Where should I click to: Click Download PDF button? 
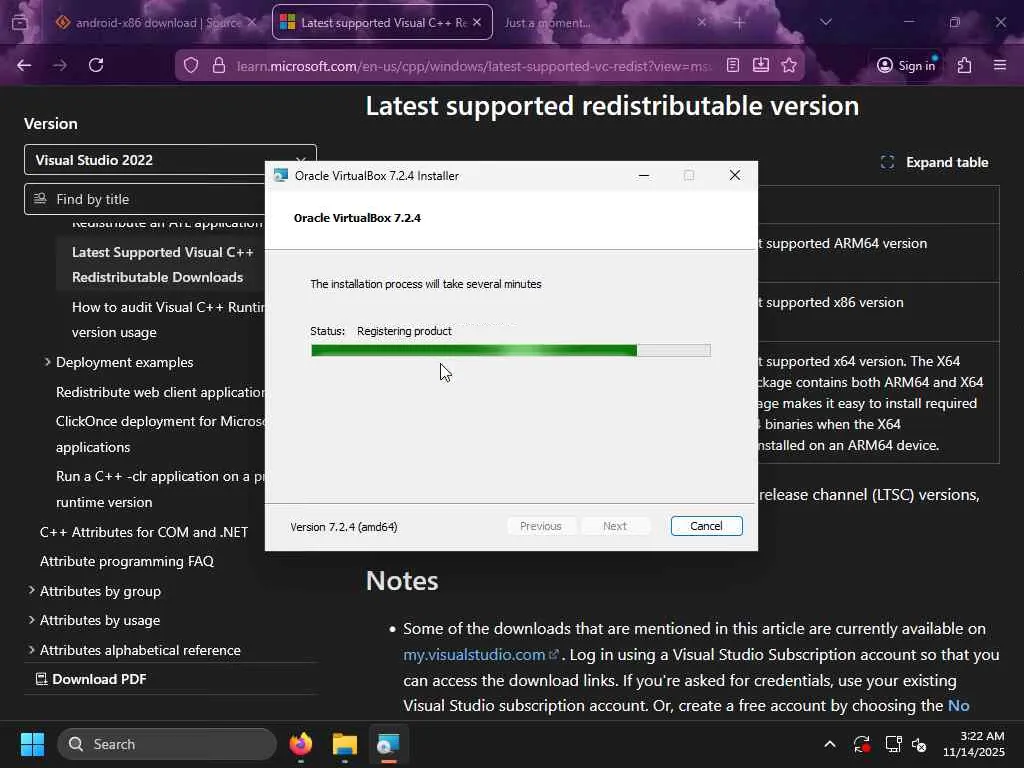tap(91, 679)
